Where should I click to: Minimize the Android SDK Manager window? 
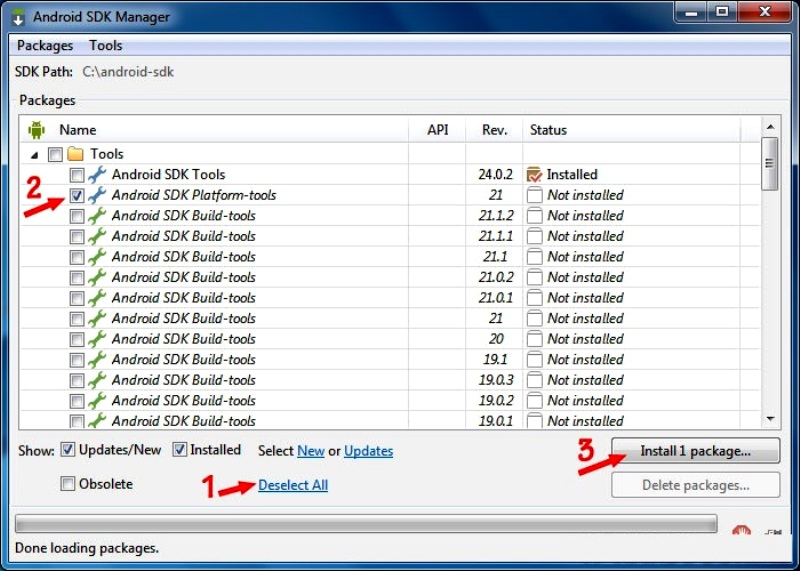pyautogui.click(x=692, y=12)
